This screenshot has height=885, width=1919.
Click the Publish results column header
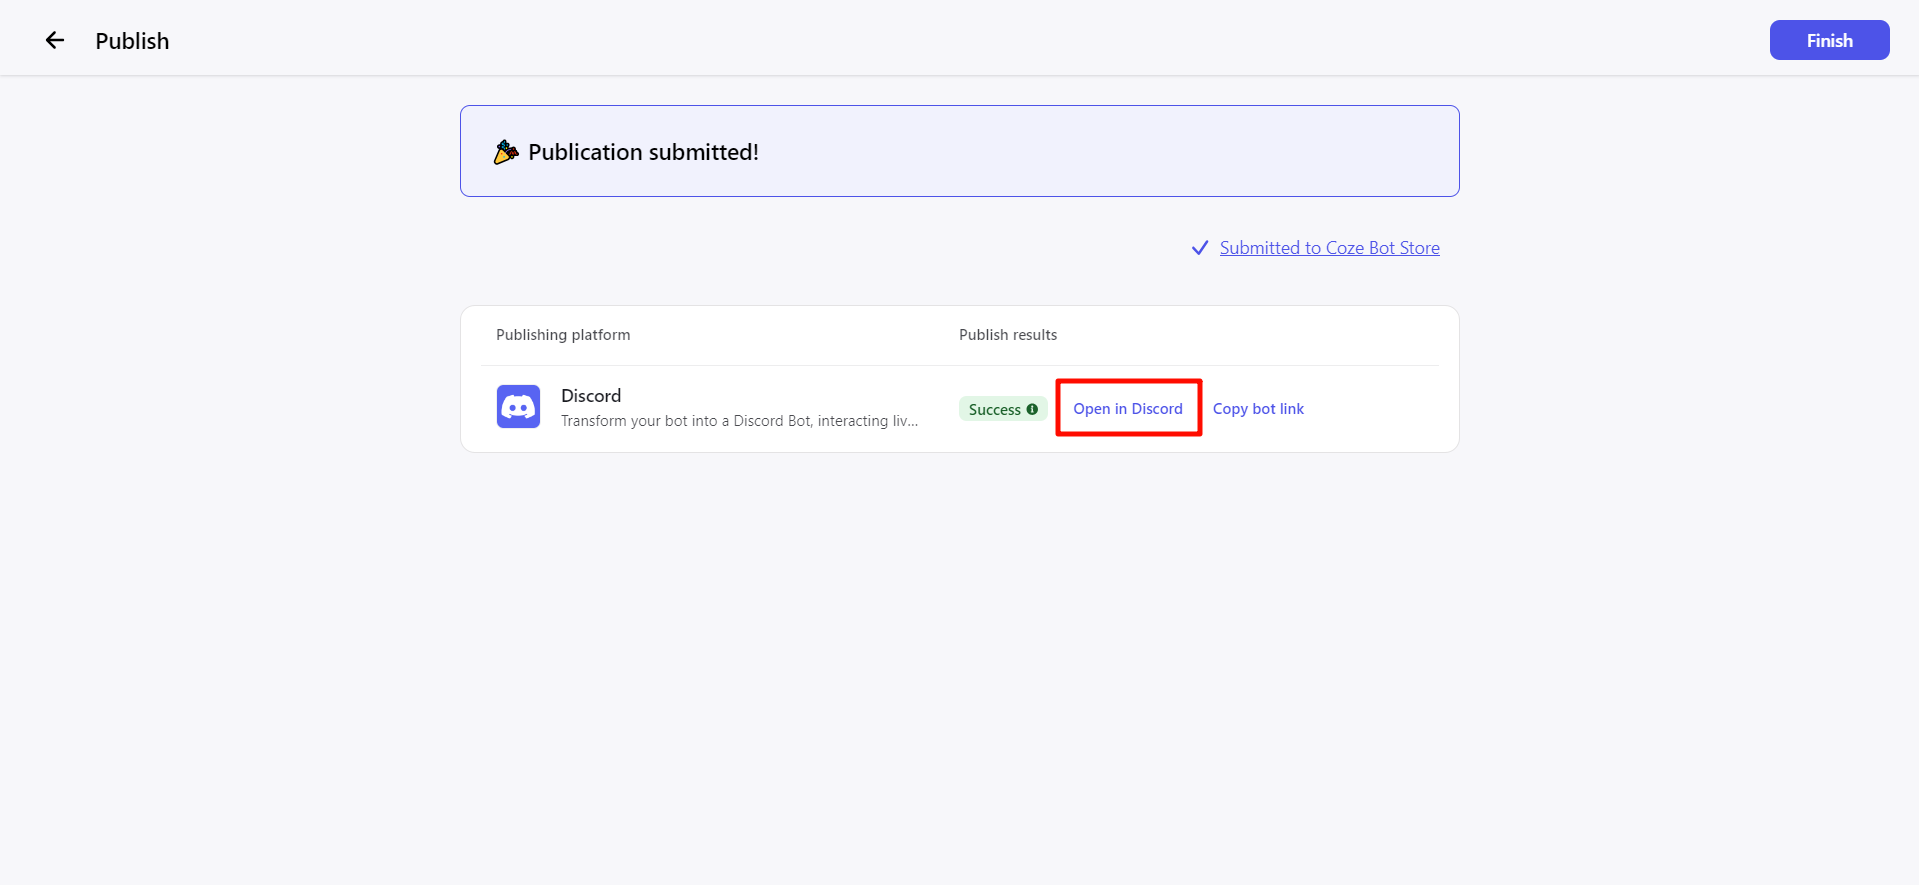point(1008,335)
